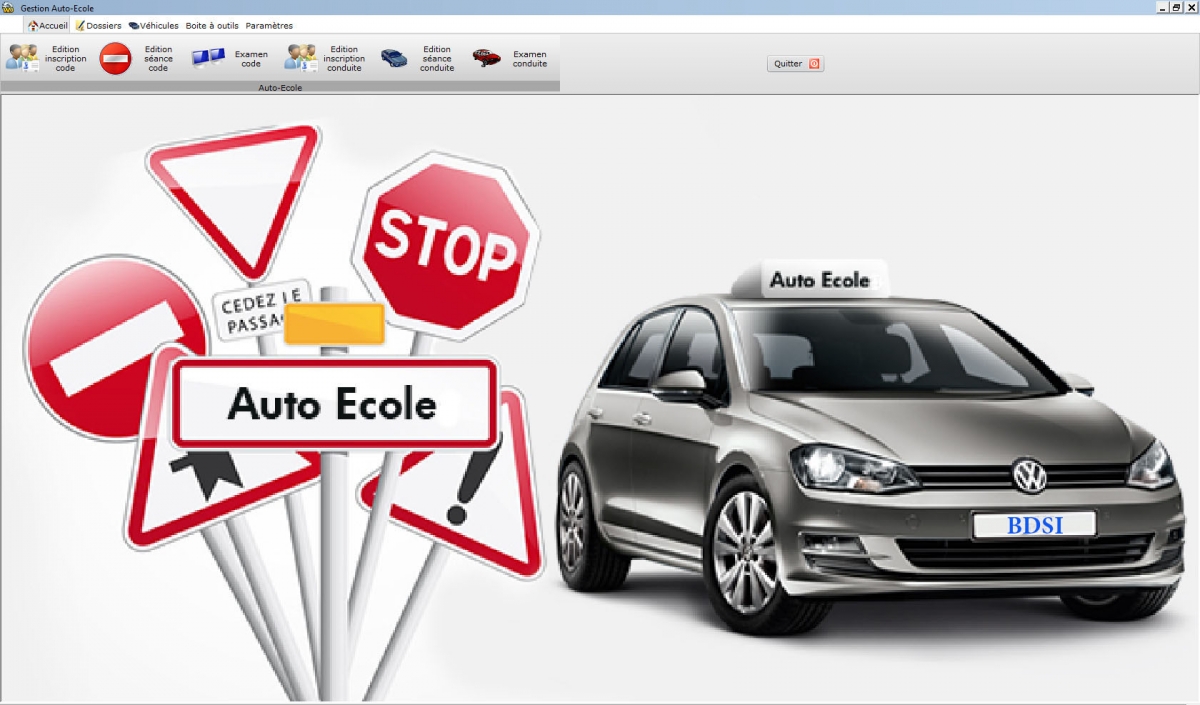Click the red power icon on Quitter

coord(814,64)
